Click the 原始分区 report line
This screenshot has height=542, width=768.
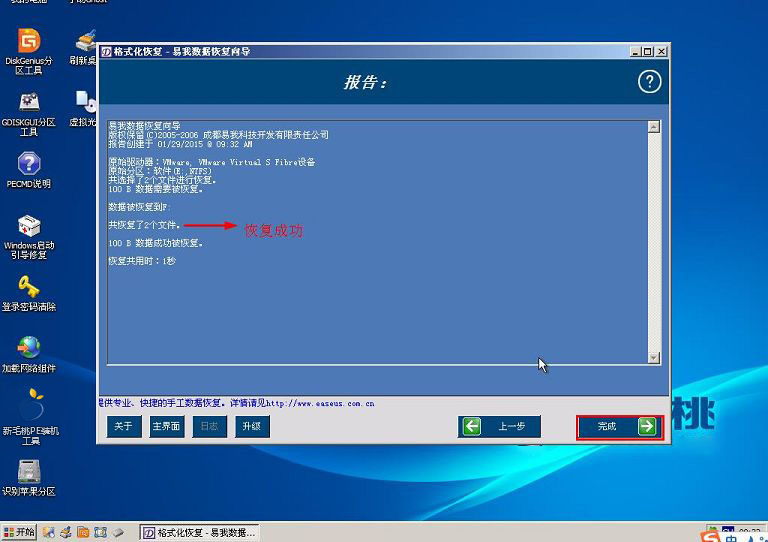click(160, 171)
